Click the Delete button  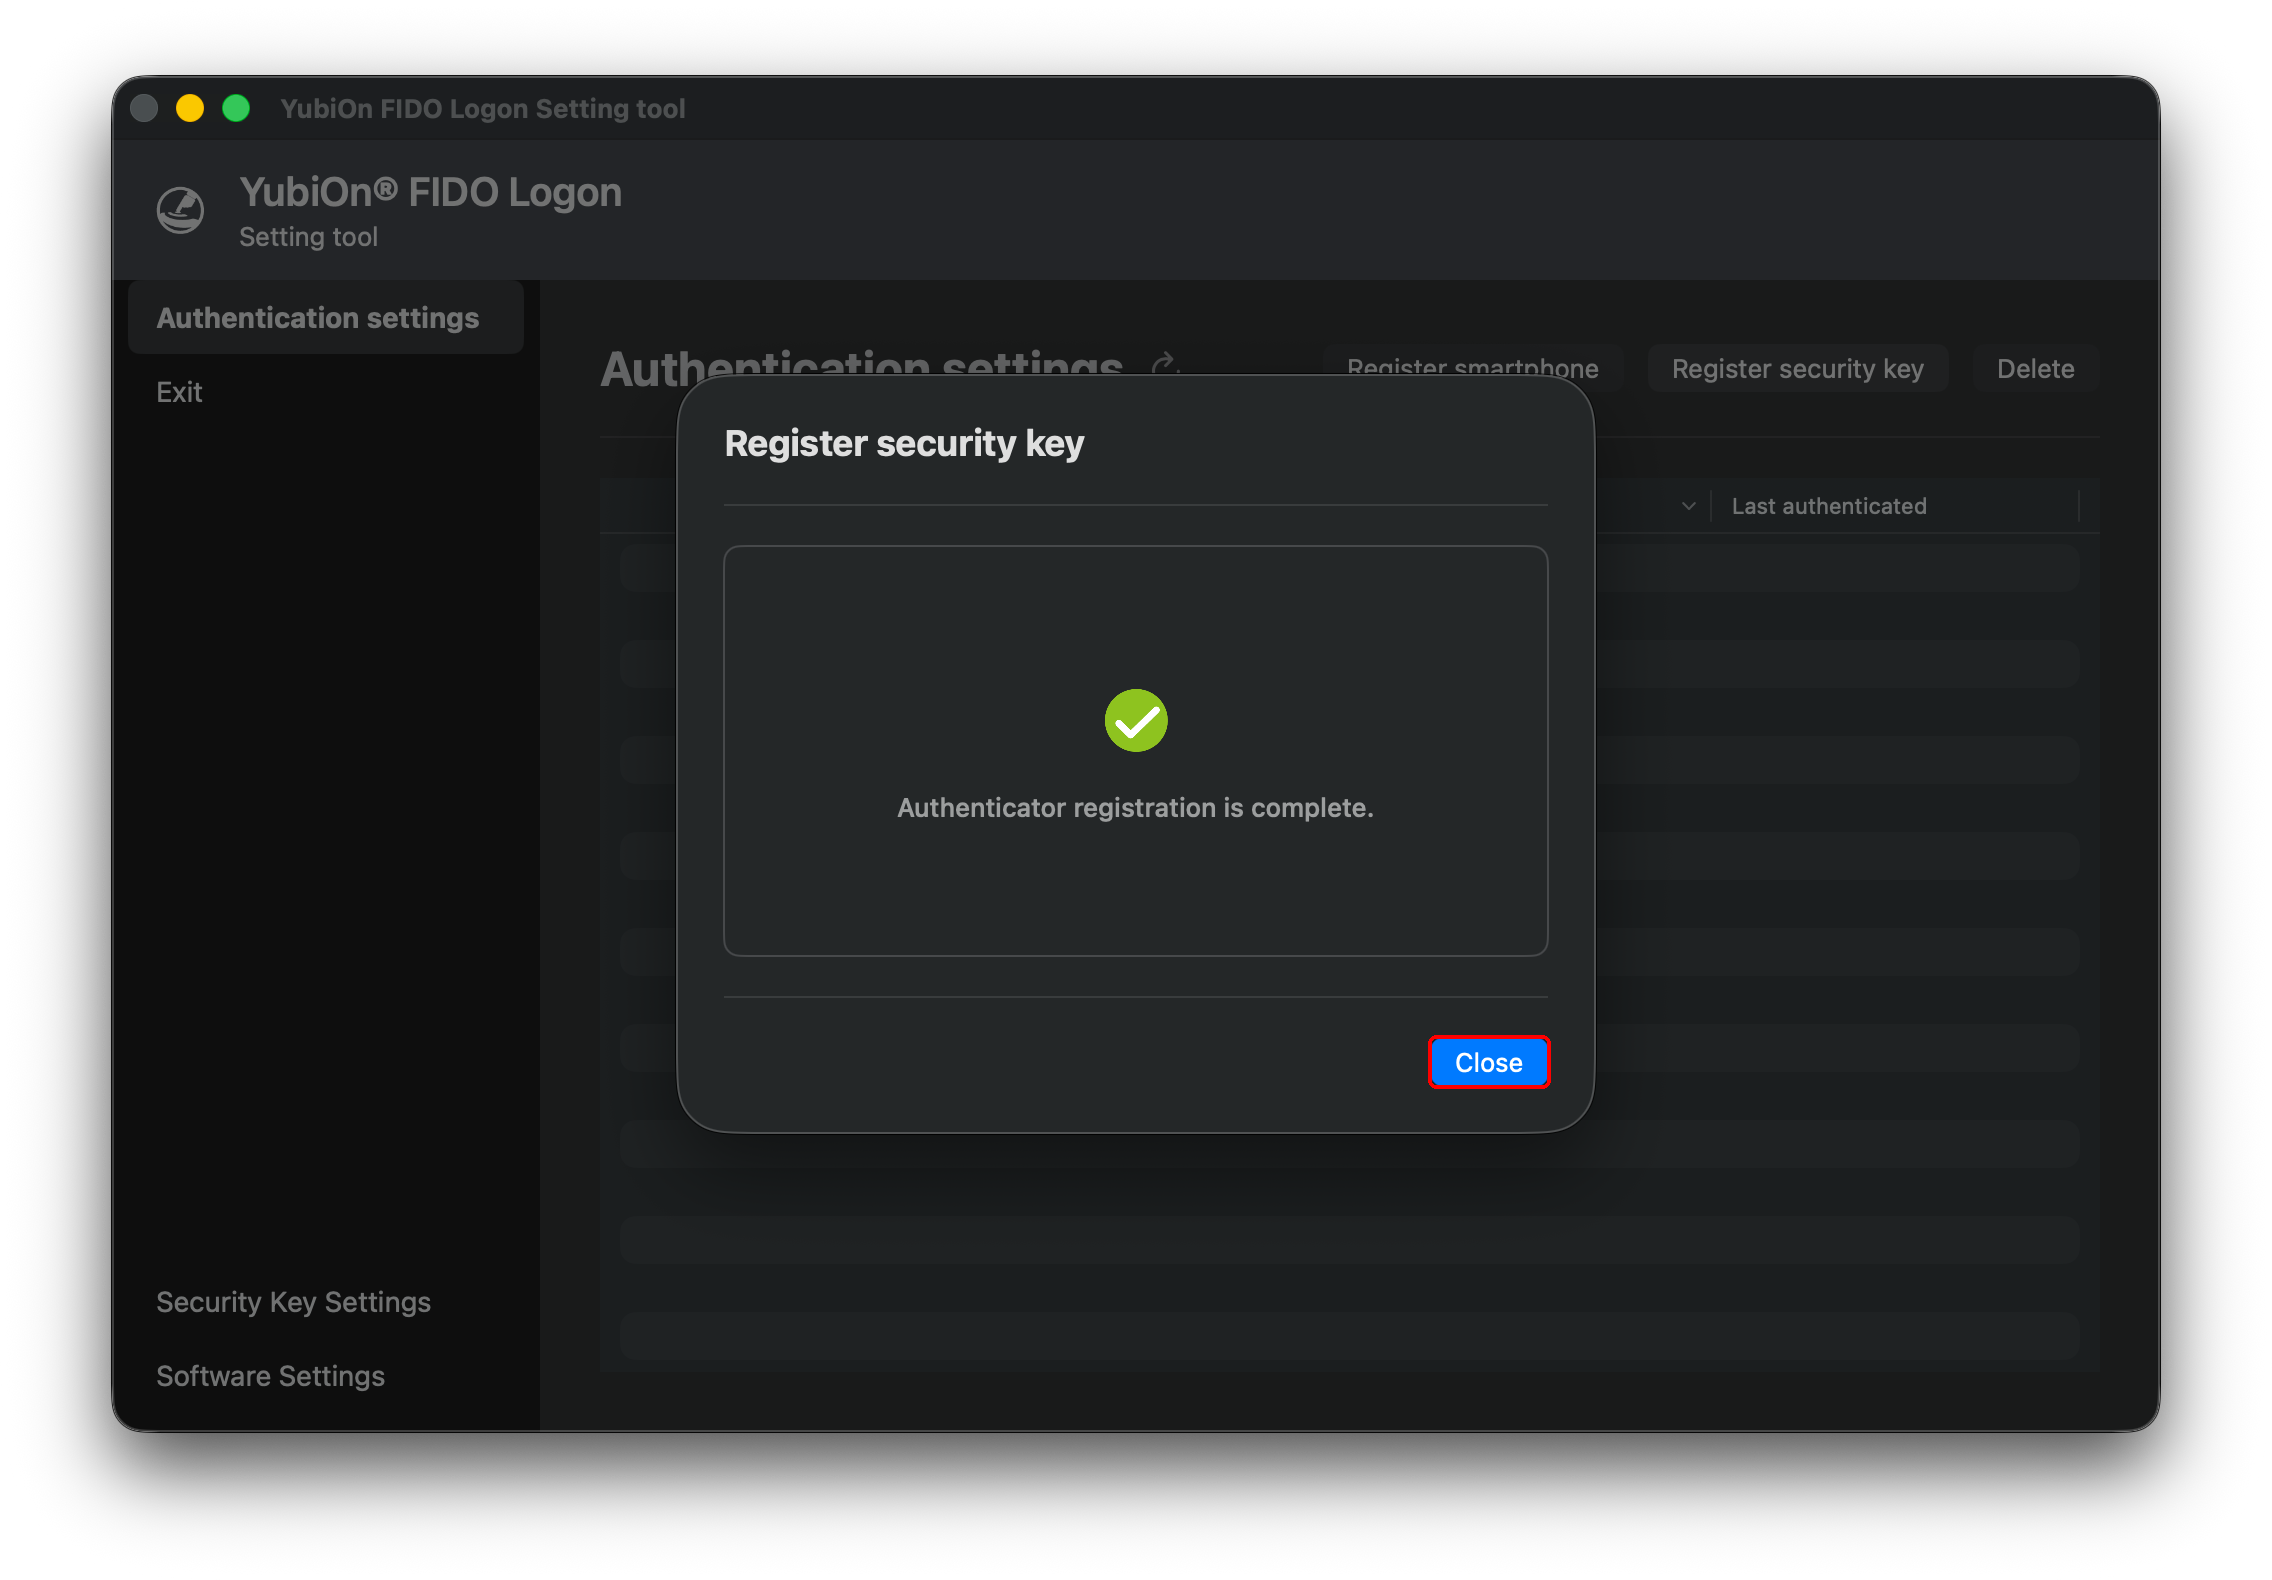2035,369
